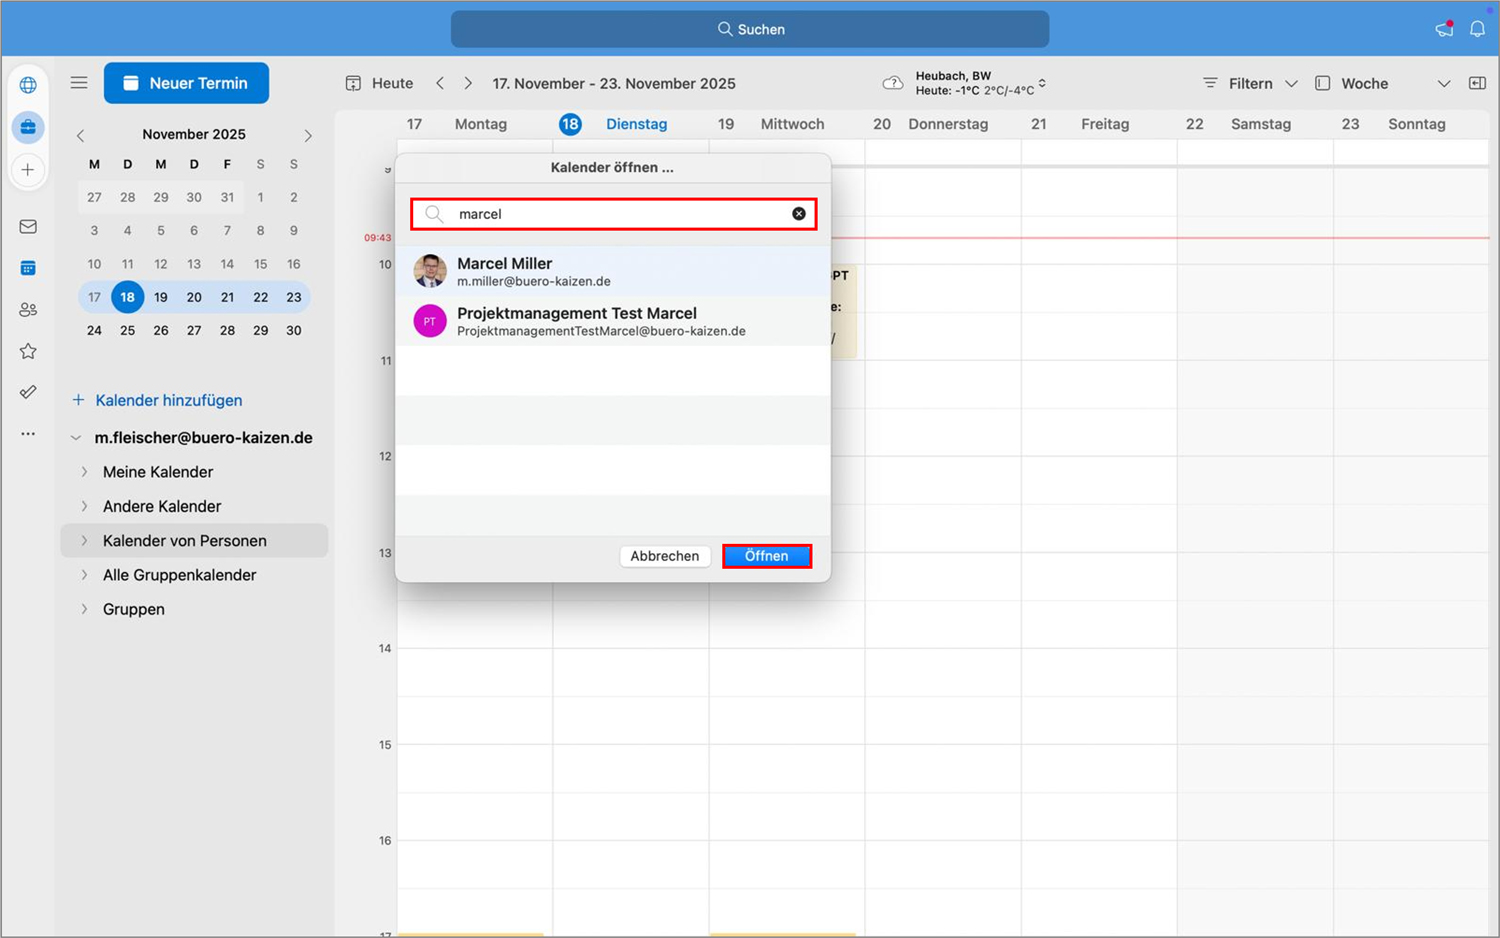Select the Calendar module icon
Screen dimensions: 1500x938
tap(28, 268)
